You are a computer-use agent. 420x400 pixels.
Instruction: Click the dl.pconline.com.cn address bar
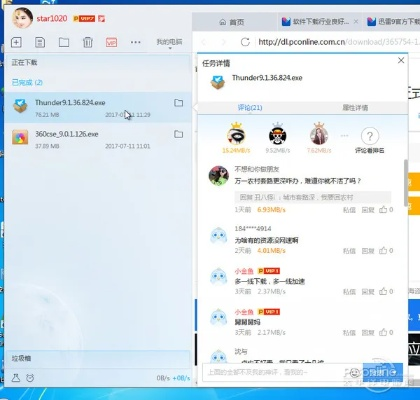[338, 42]
